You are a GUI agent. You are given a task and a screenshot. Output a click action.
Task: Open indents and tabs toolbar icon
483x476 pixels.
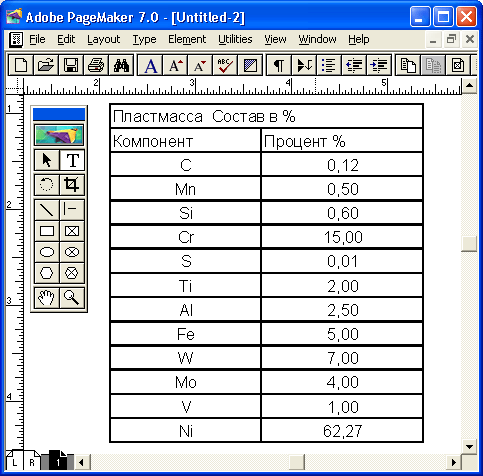point(304,65)
